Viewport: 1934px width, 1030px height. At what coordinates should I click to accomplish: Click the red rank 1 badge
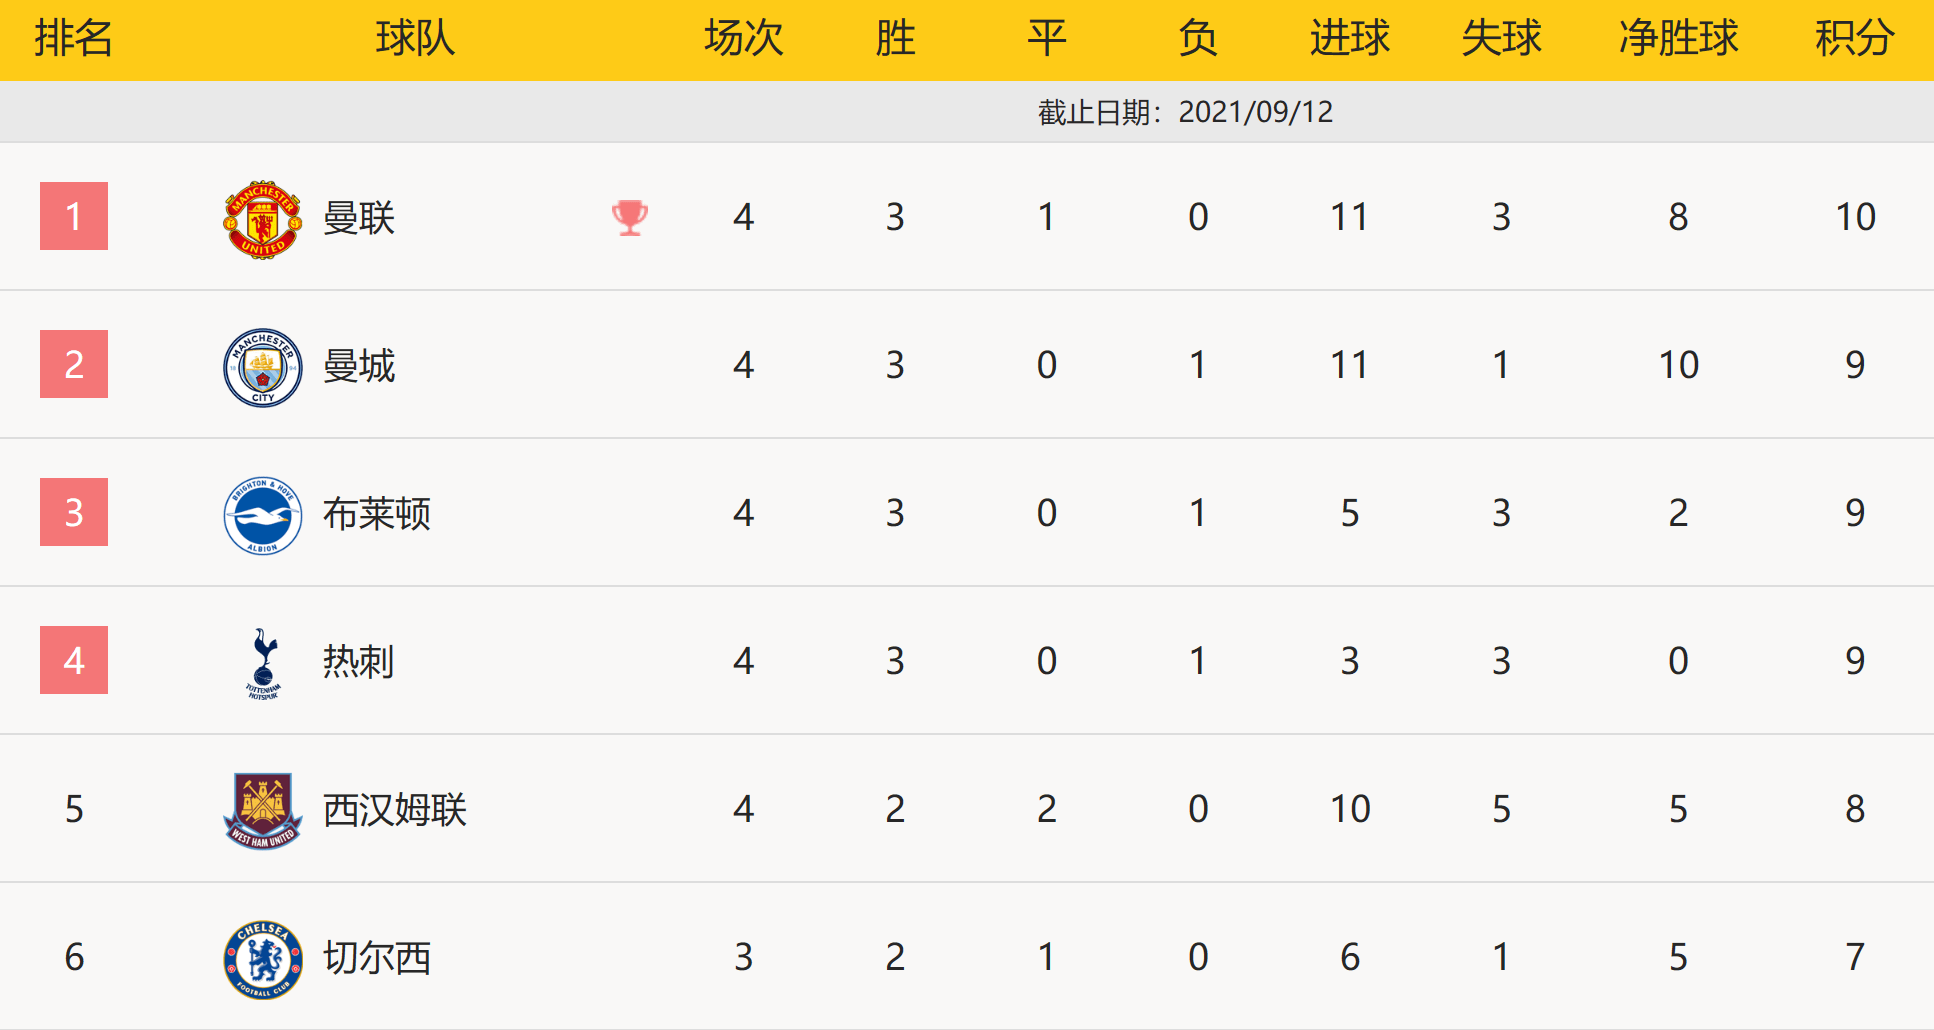pyautogui.click(x=74, y=216)
